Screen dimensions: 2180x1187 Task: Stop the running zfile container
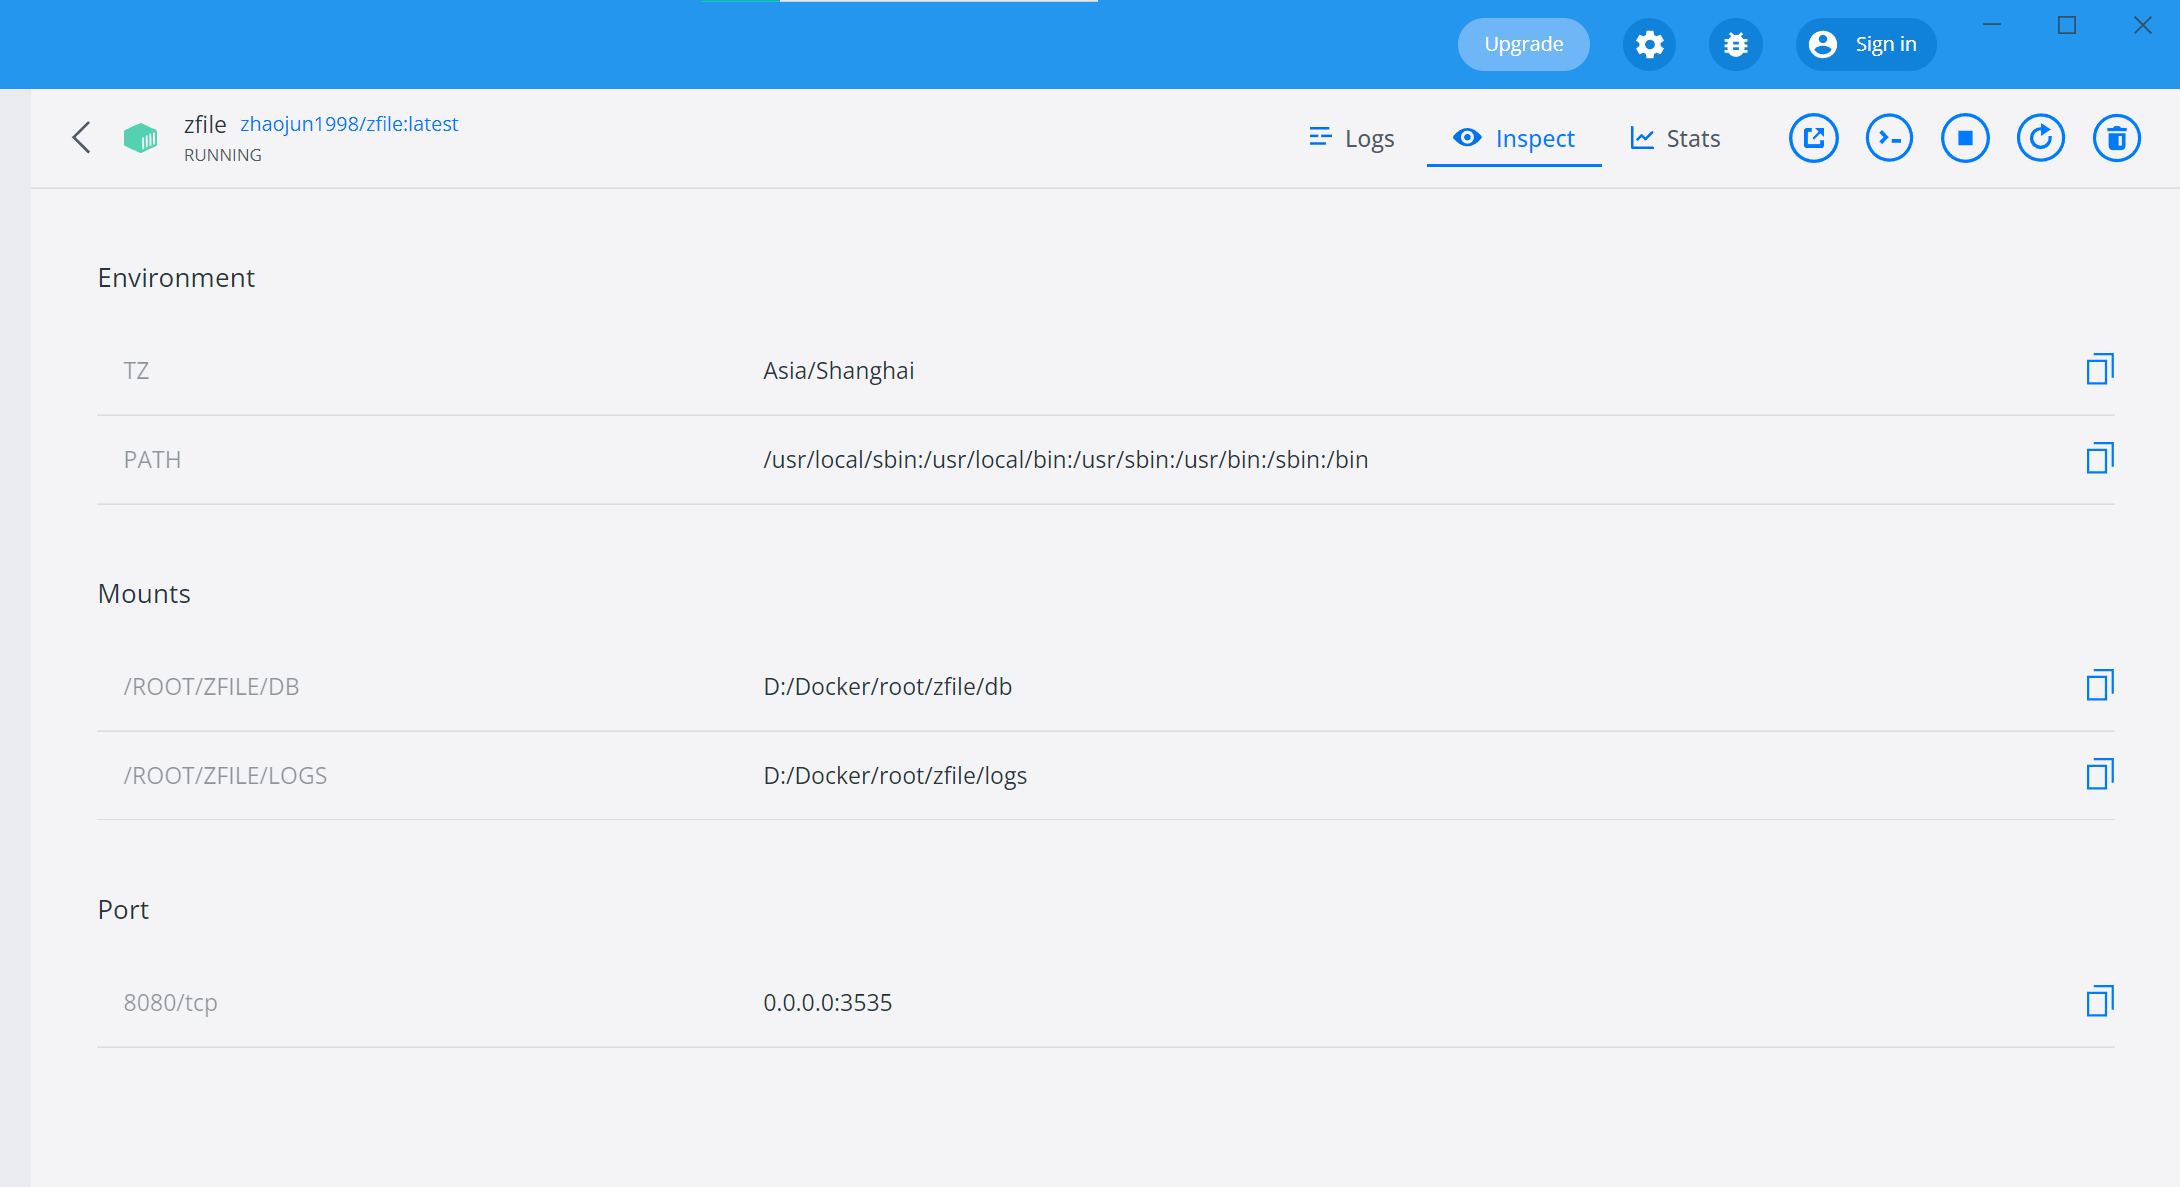click(x=1965, y=138)
